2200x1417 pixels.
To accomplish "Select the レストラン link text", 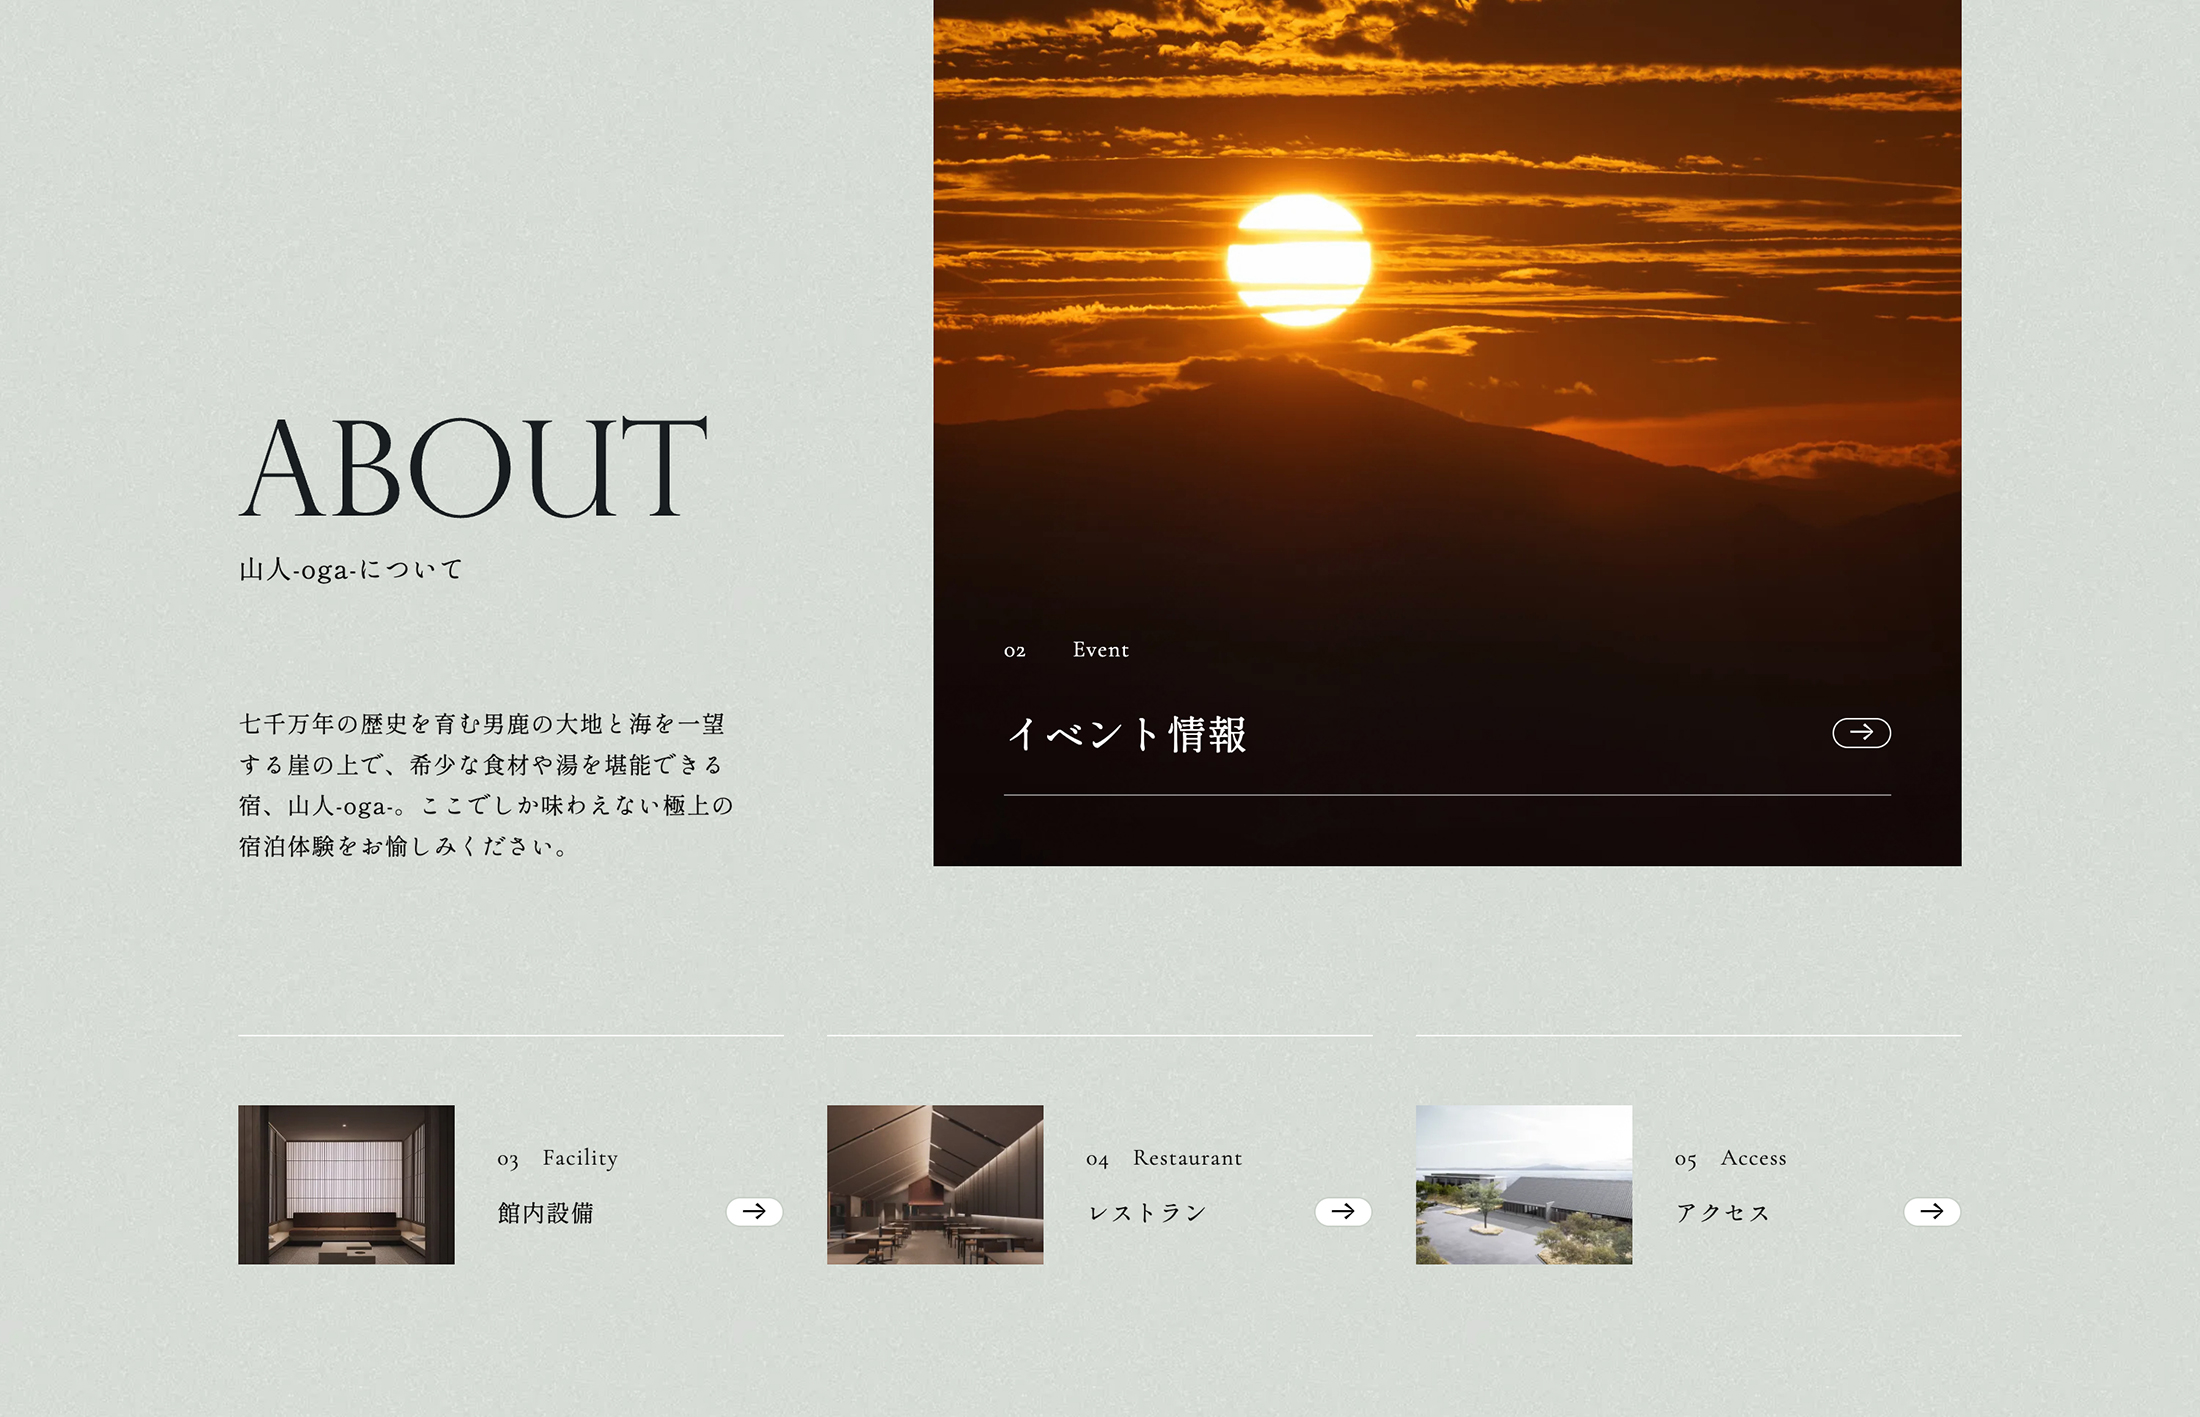I will point(1148,1213).
